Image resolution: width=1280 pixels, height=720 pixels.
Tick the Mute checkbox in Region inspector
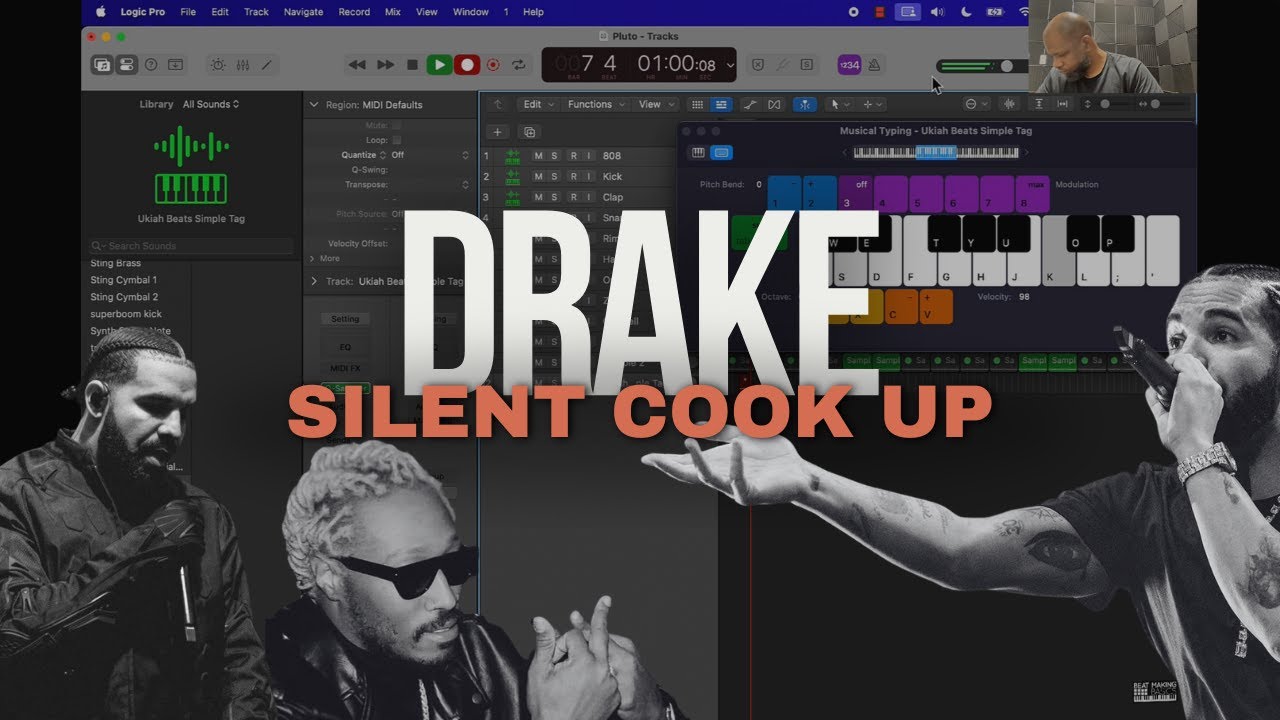396,126
